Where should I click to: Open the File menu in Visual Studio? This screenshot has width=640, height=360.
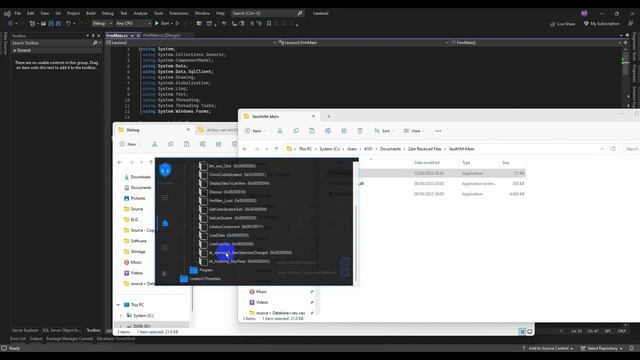coord(18,13)
